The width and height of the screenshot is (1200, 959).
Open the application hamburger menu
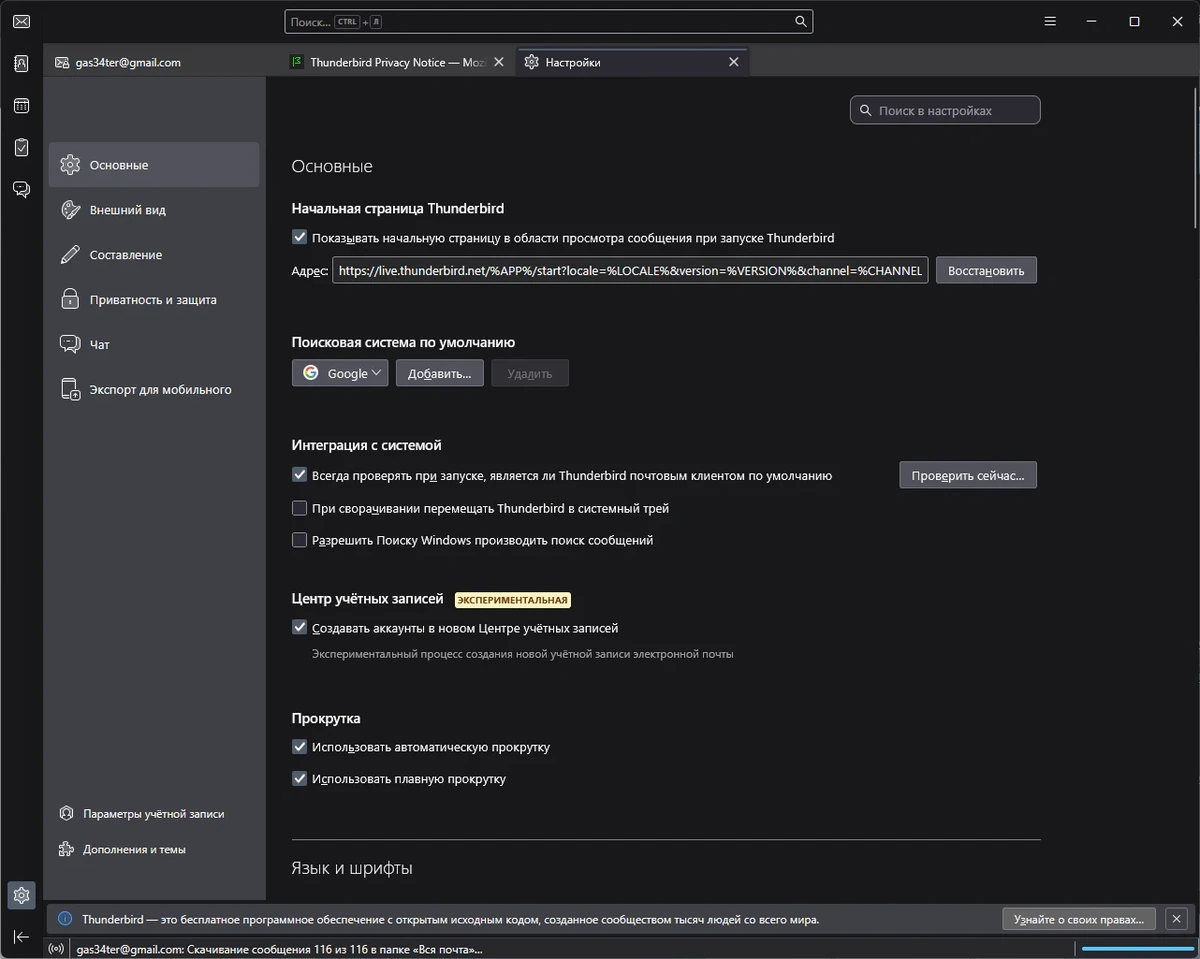pyautogui.click(x=1050, y=21)
